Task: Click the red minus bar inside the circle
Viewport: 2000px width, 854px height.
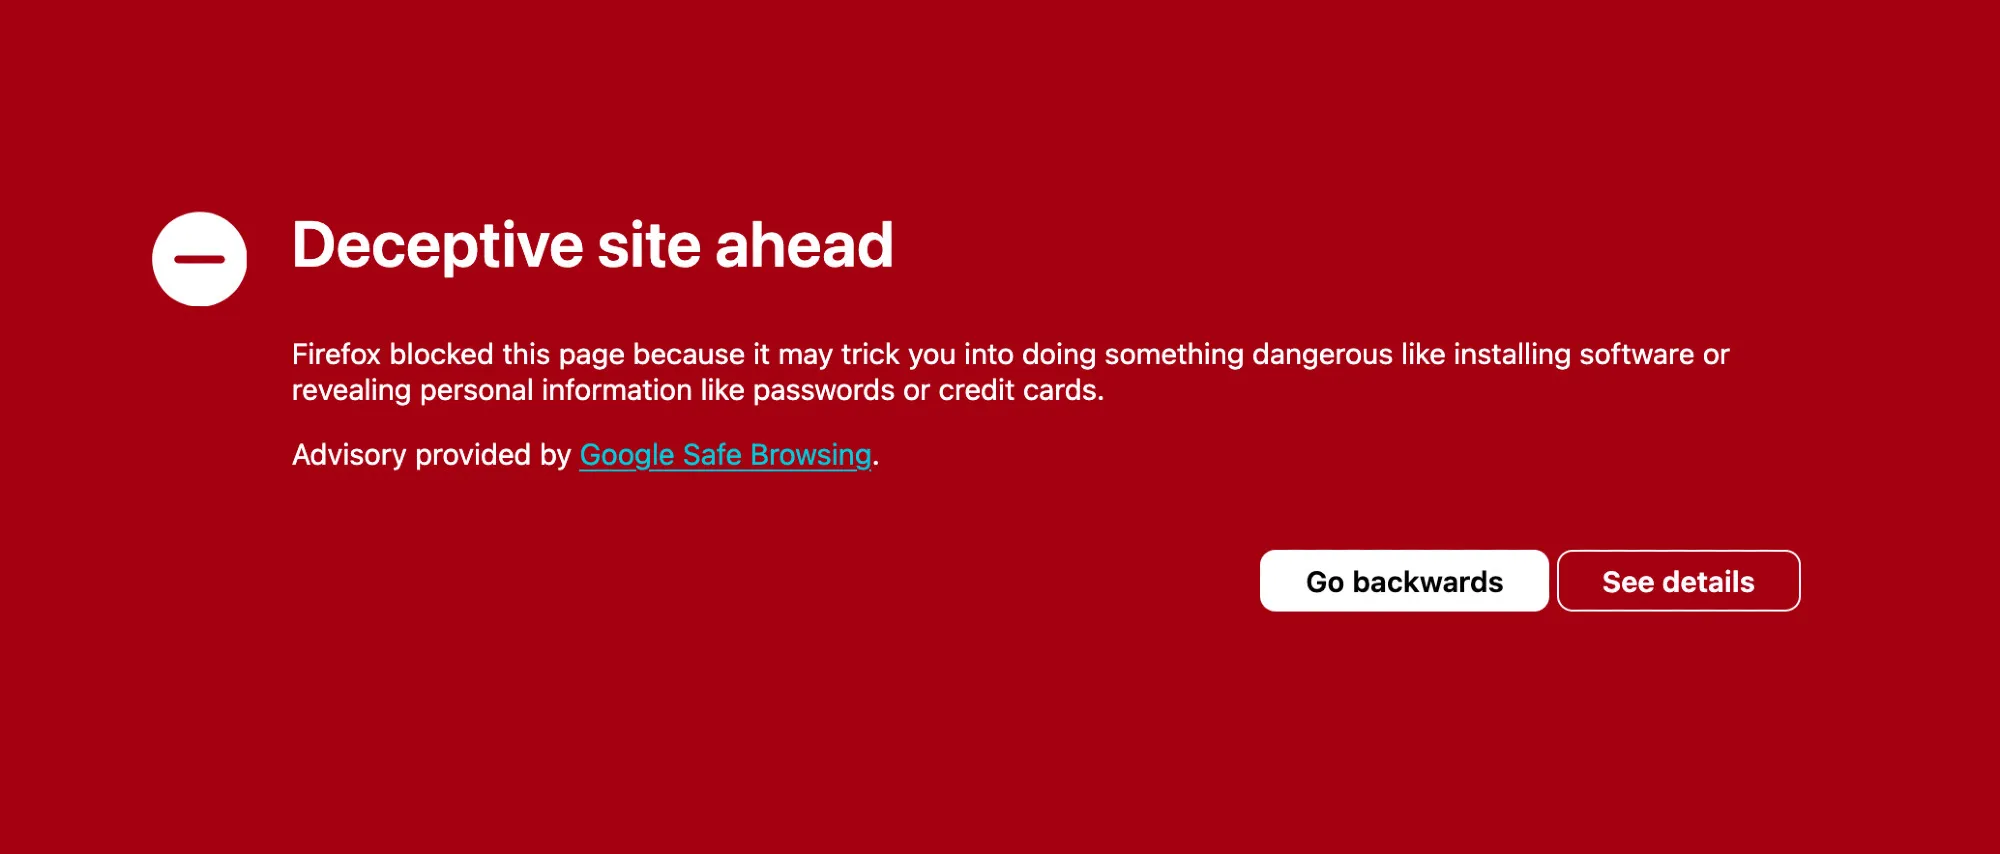Action: point(199,259)
